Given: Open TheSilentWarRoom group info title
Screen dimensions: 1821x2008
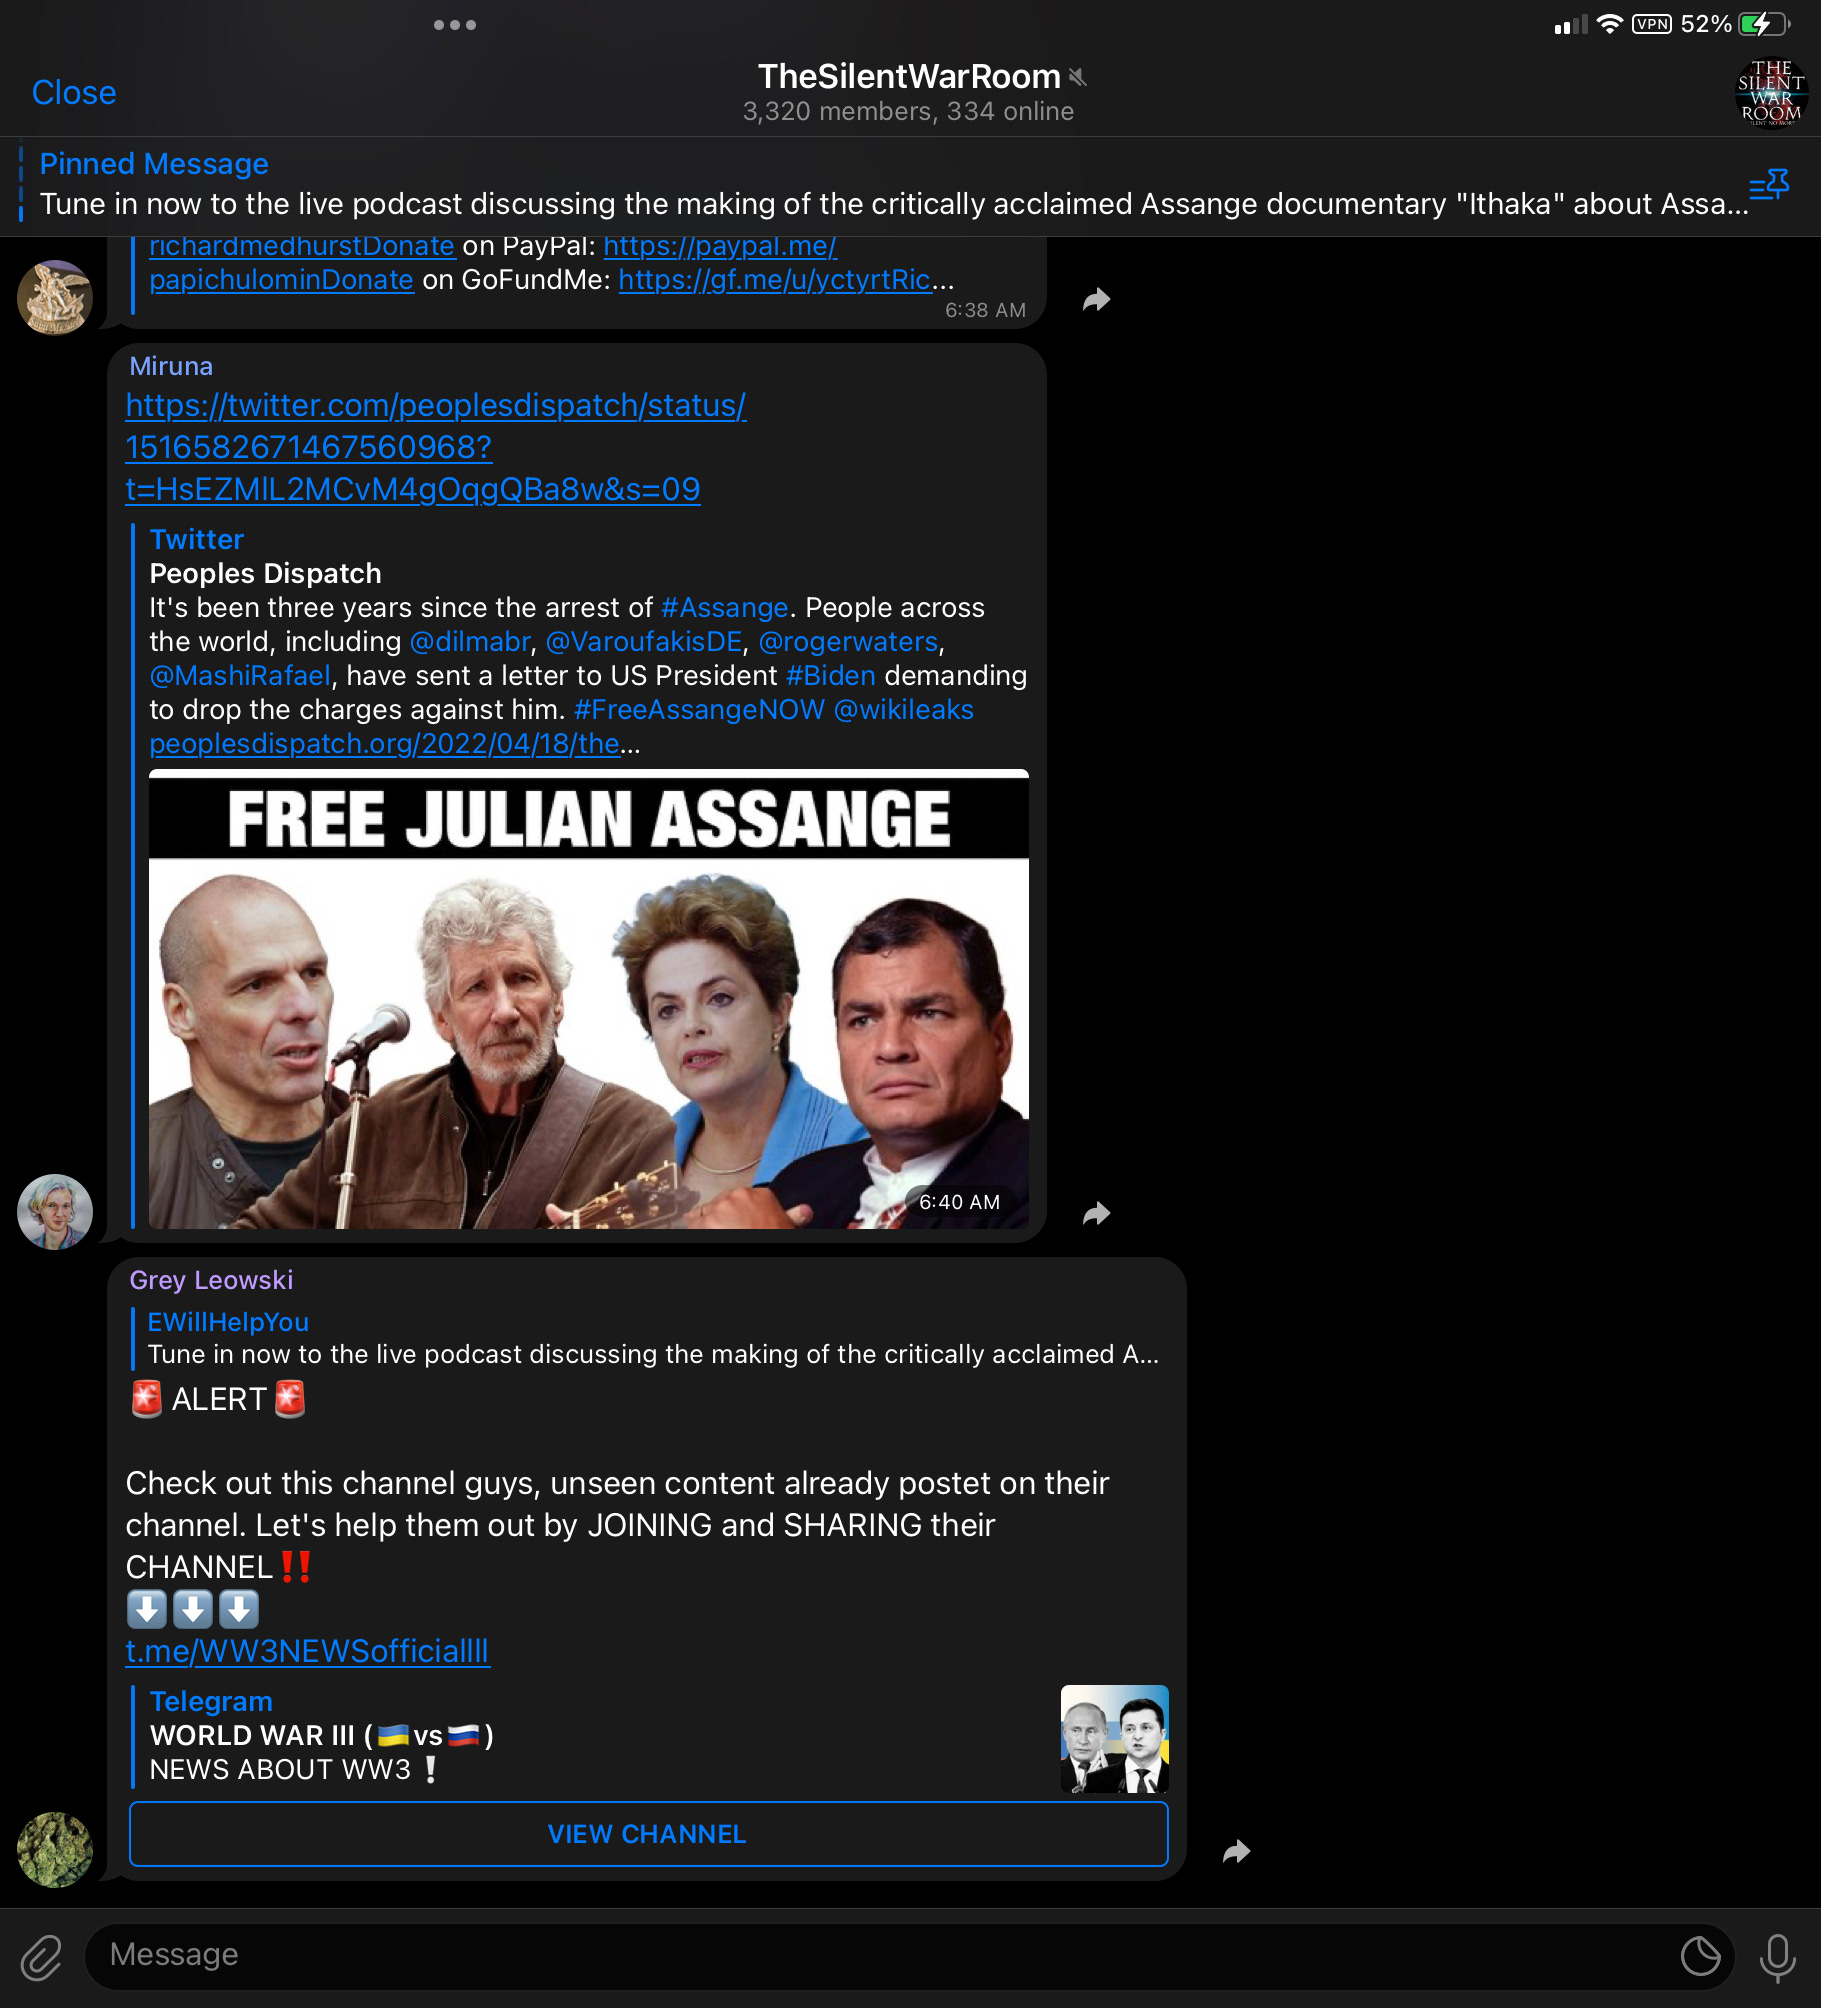Looking at the screenshot, I should pos(909,77).
